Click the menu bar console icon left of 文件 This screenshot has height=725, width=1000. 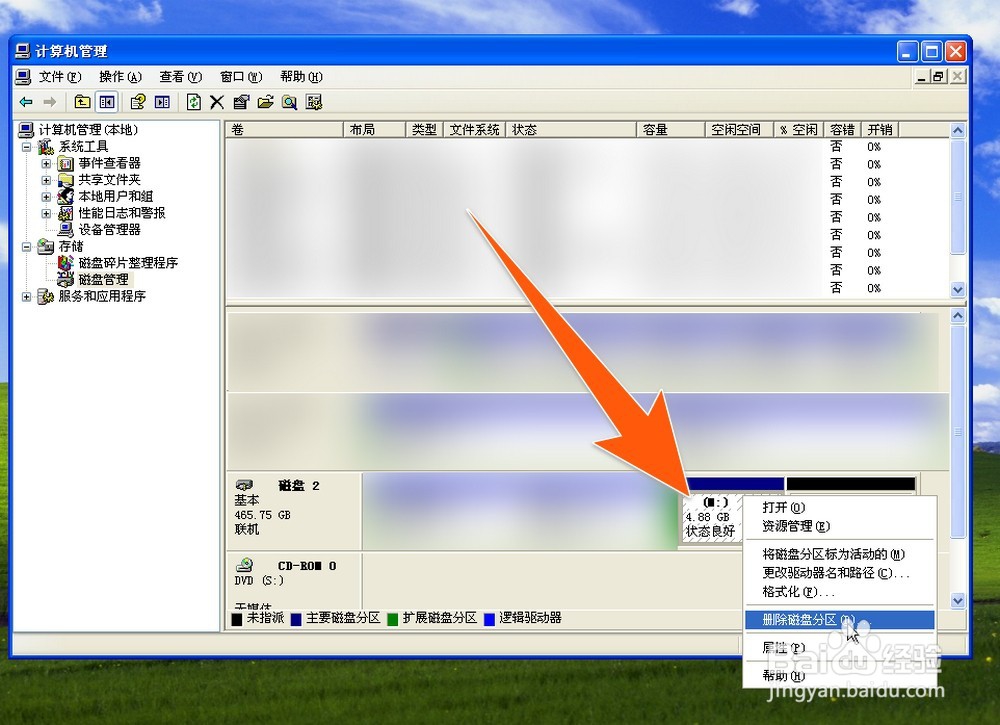23,77
